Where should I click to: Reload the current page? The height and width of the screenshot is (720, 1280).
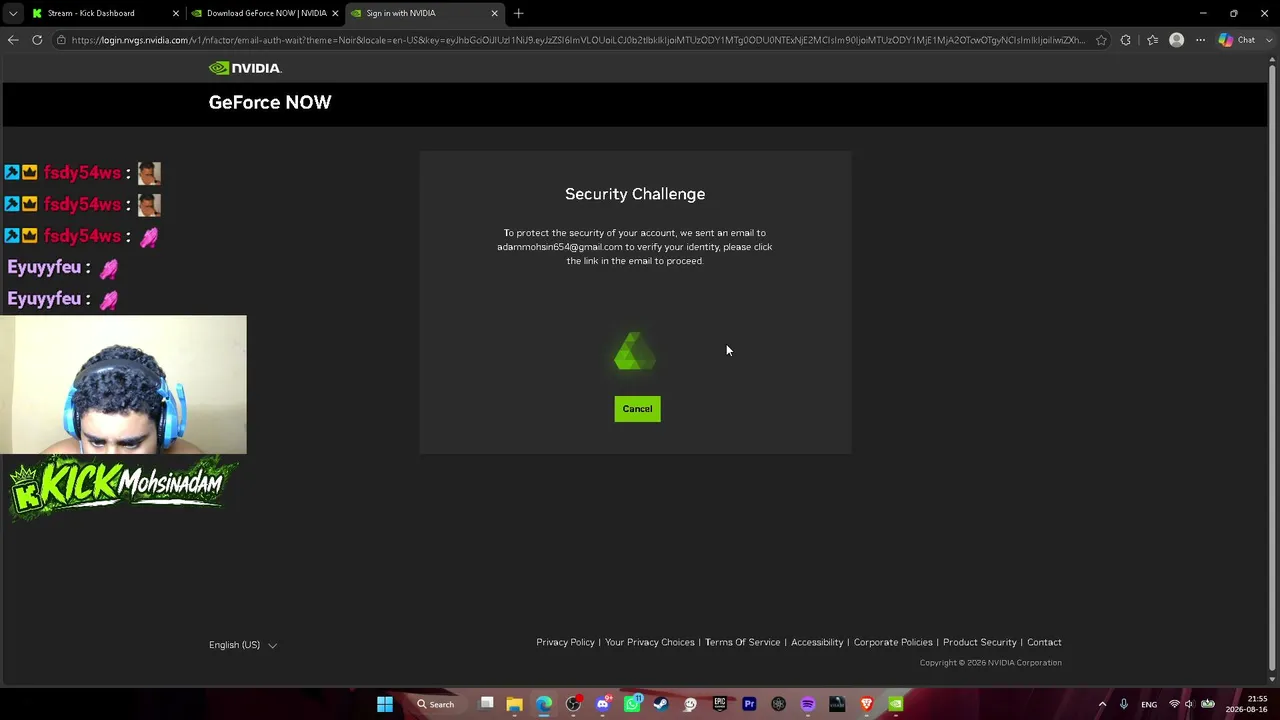(37, 40)
